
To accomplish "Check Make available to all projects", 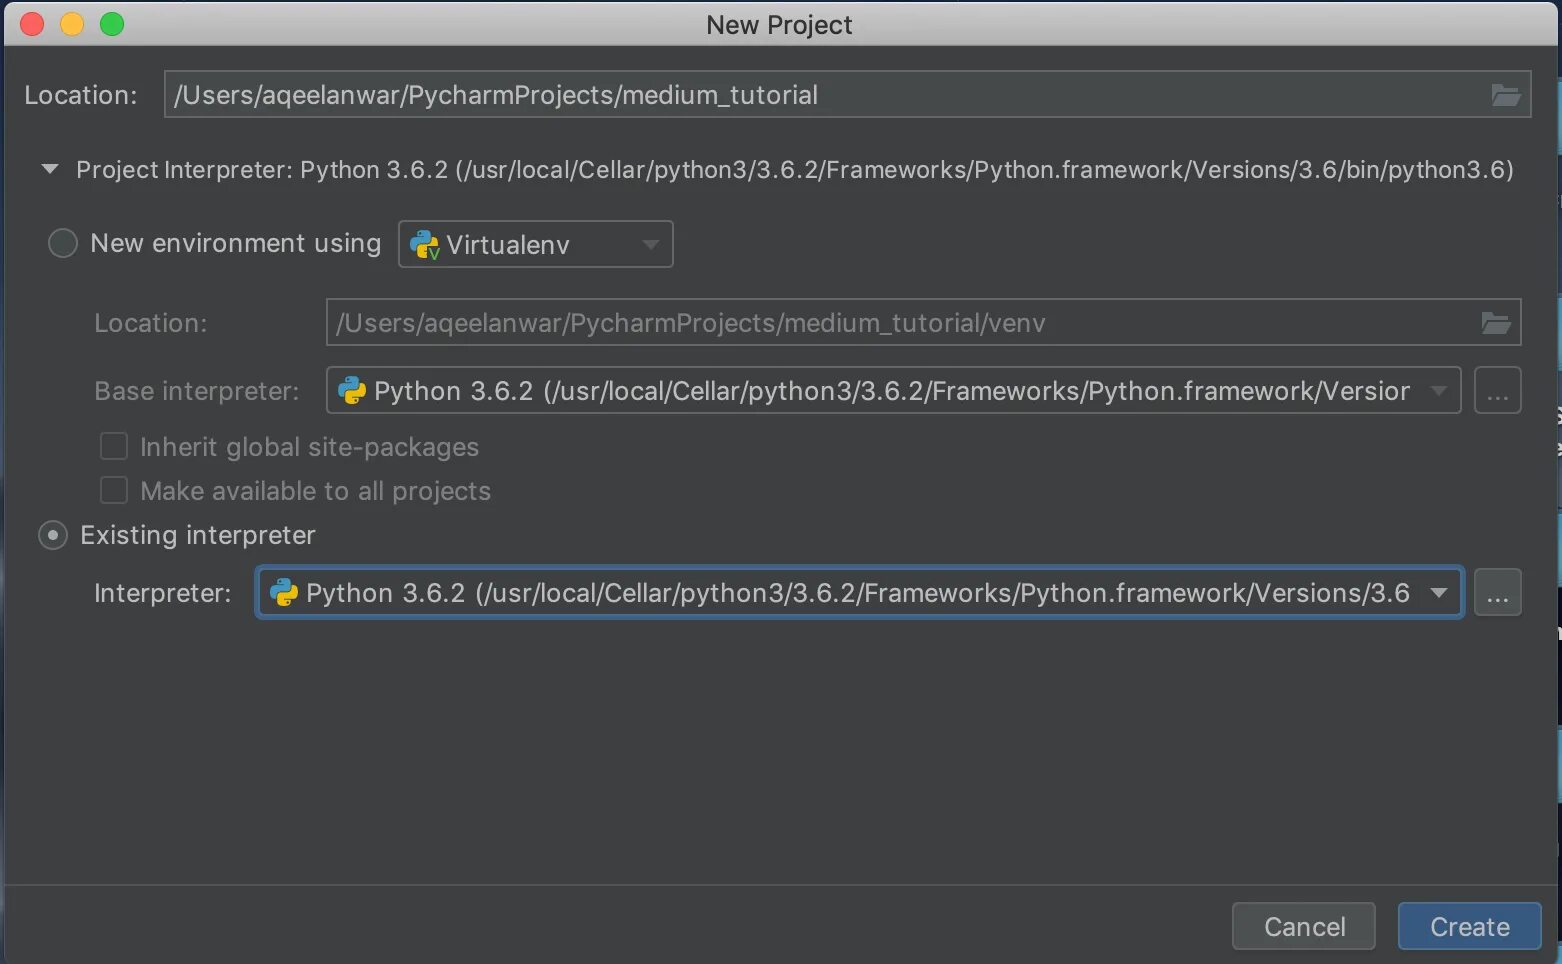I will (114, 490).
